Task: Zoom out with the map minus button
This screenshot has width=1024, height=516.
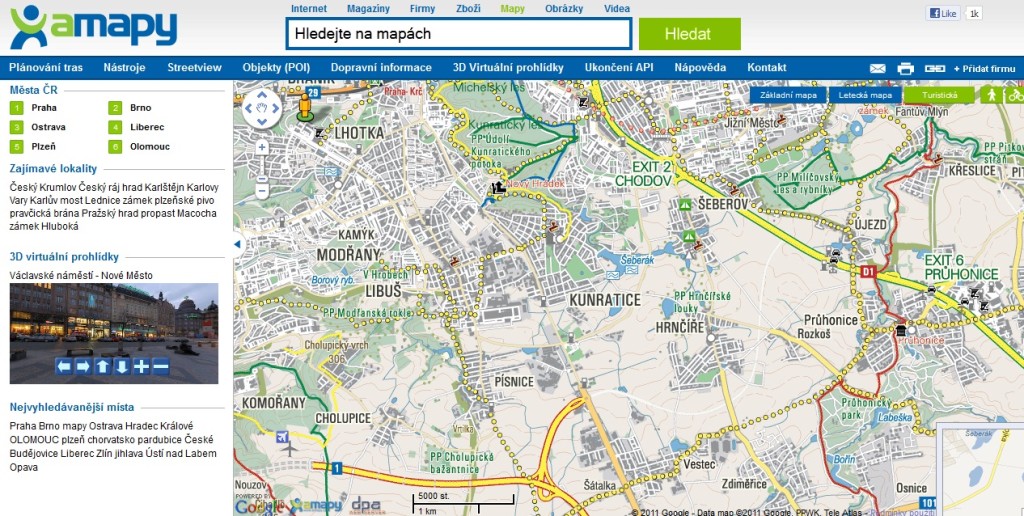Action: (262, 192)
